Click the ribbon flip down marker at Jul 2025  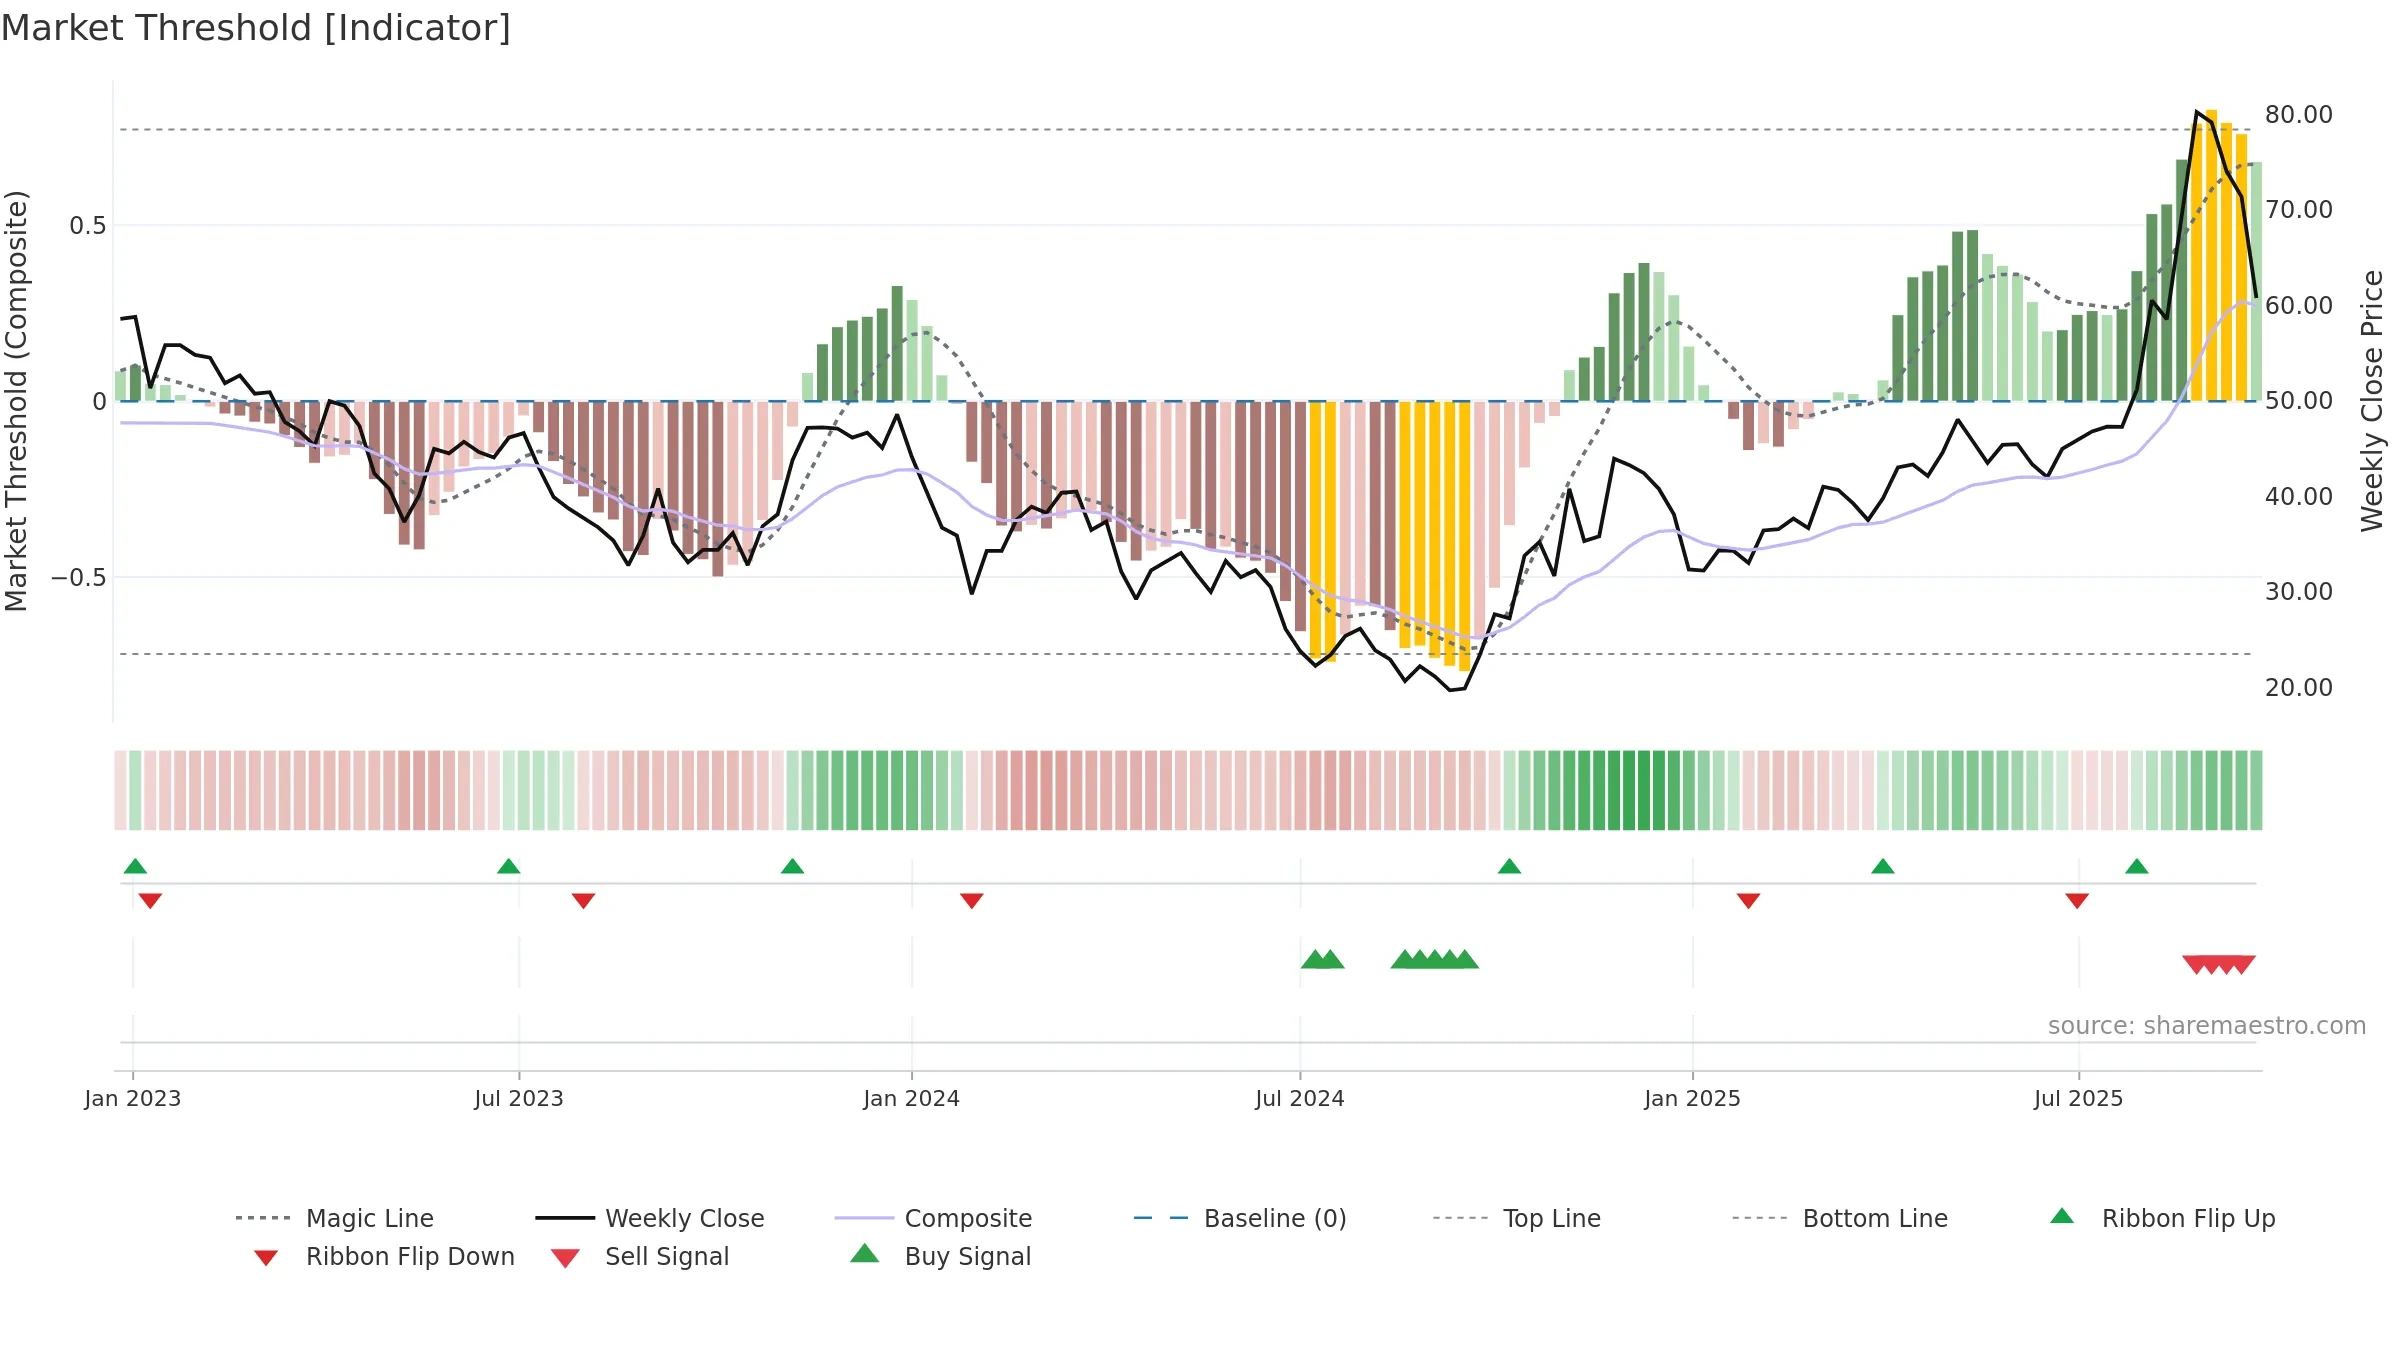[2077, 901]
